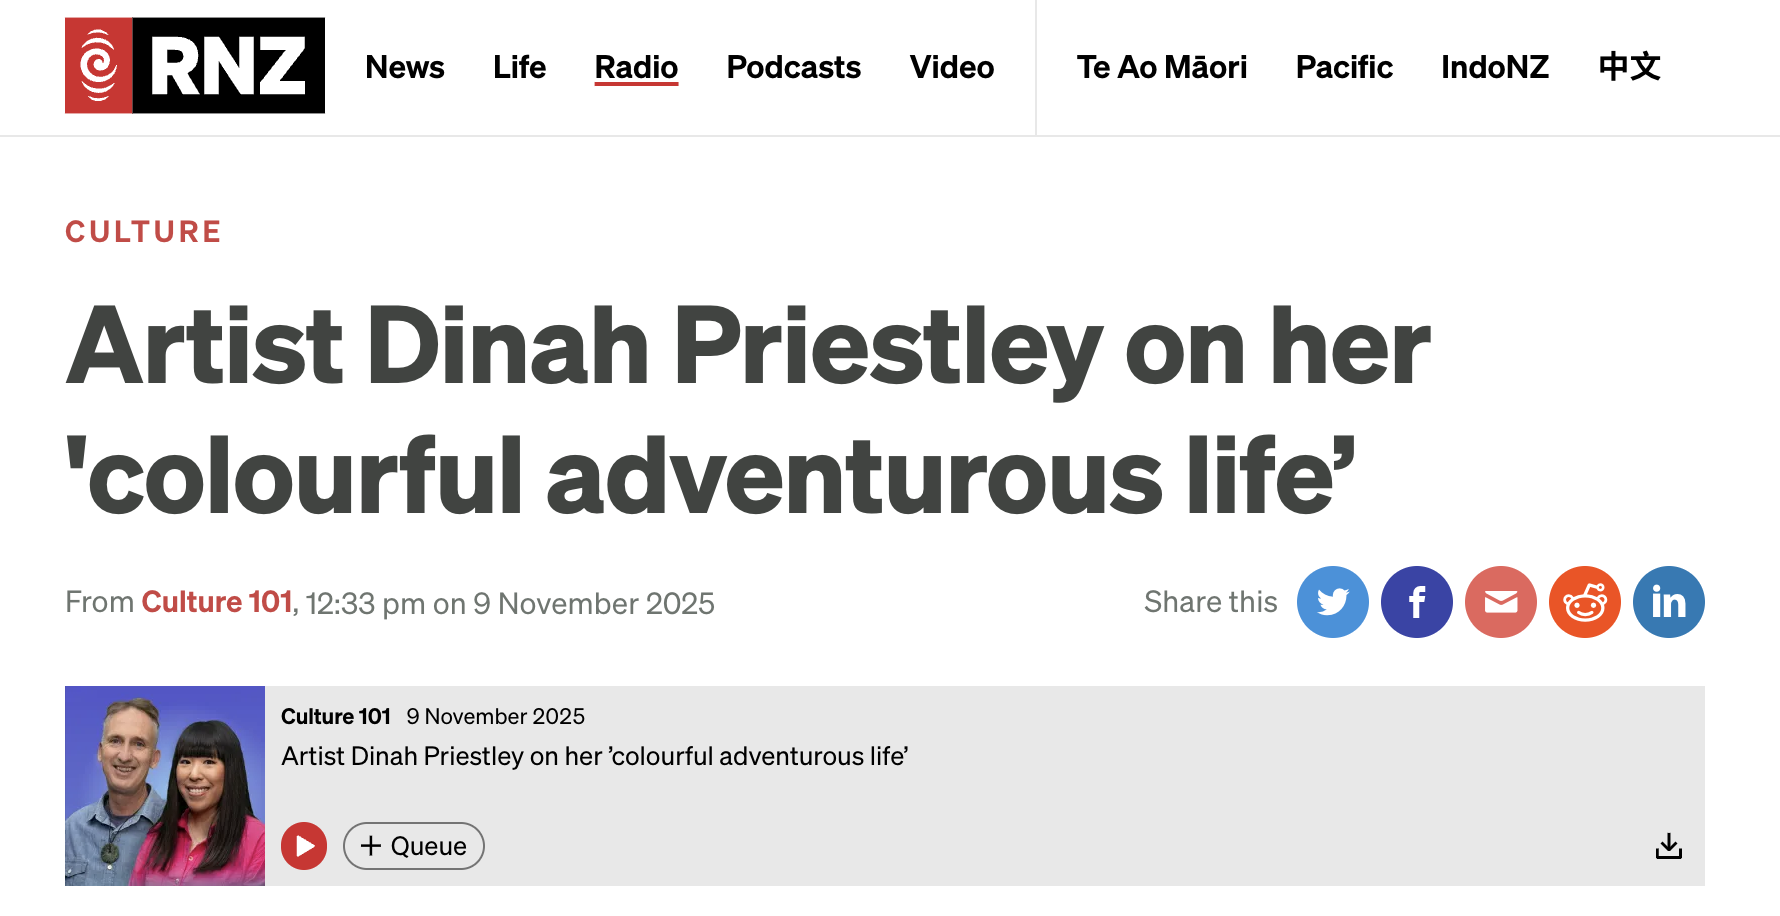Image resolution: width=1780 pixels, height=916 pixels.
Task: Share article on Twitter
Action: [x=1333, y=602]
